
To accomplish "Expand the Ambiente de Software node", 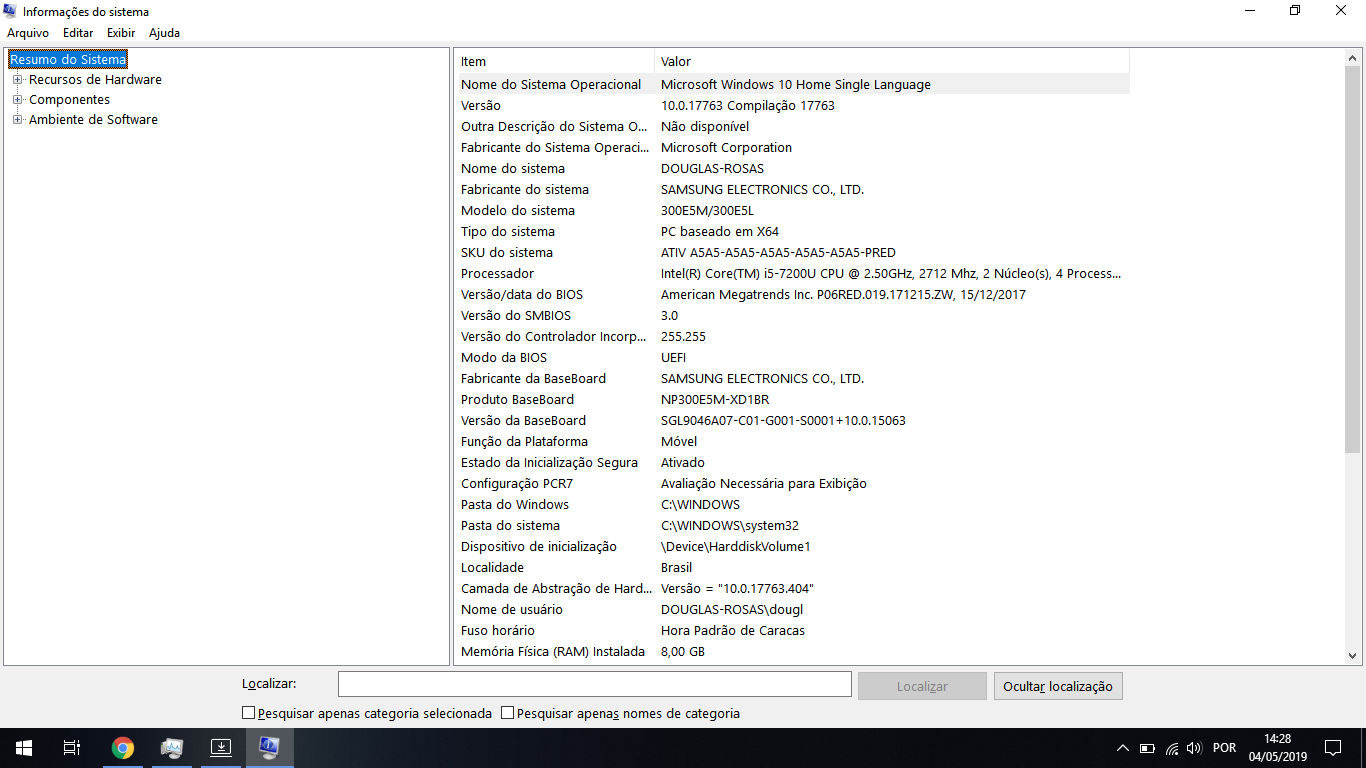I will tap(17, 119).
